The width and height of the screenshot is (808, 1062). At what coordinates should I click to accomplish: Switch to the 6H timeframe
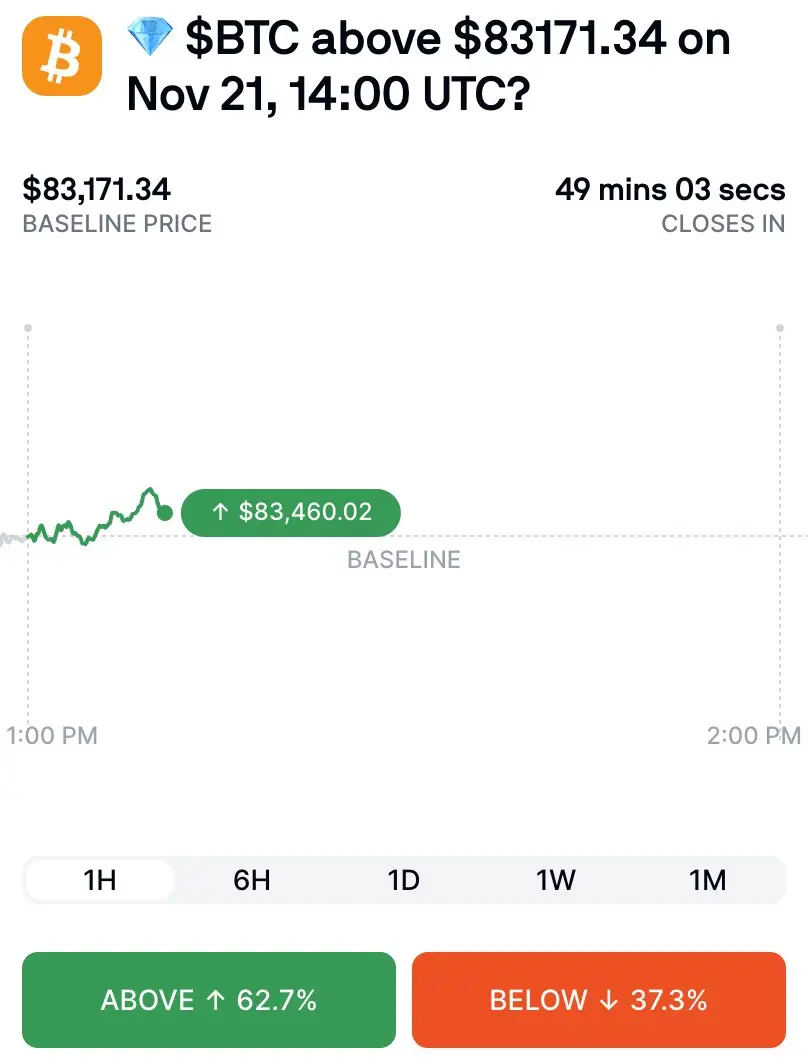(x=252, y=880)
